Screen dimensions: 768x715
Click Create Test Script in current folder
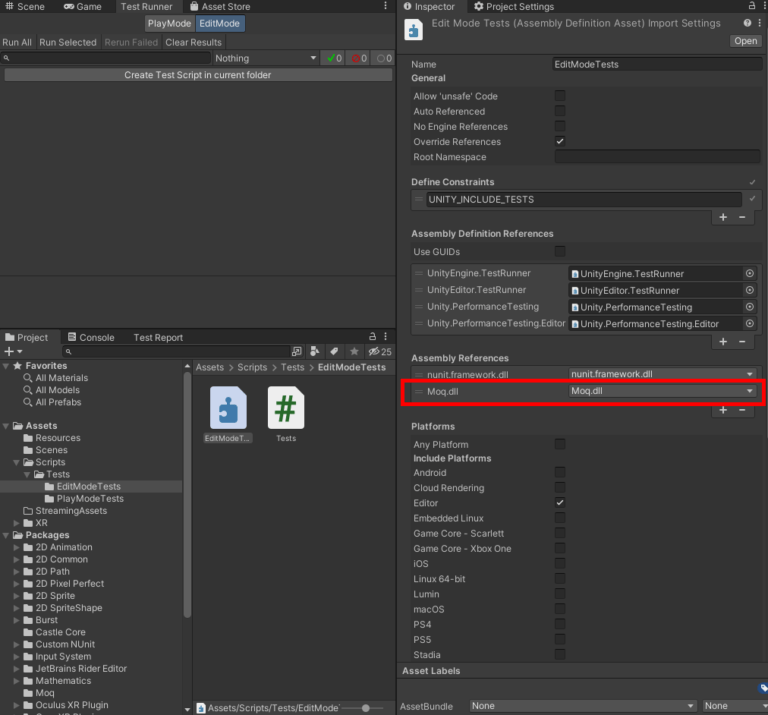tap(198, 75)
